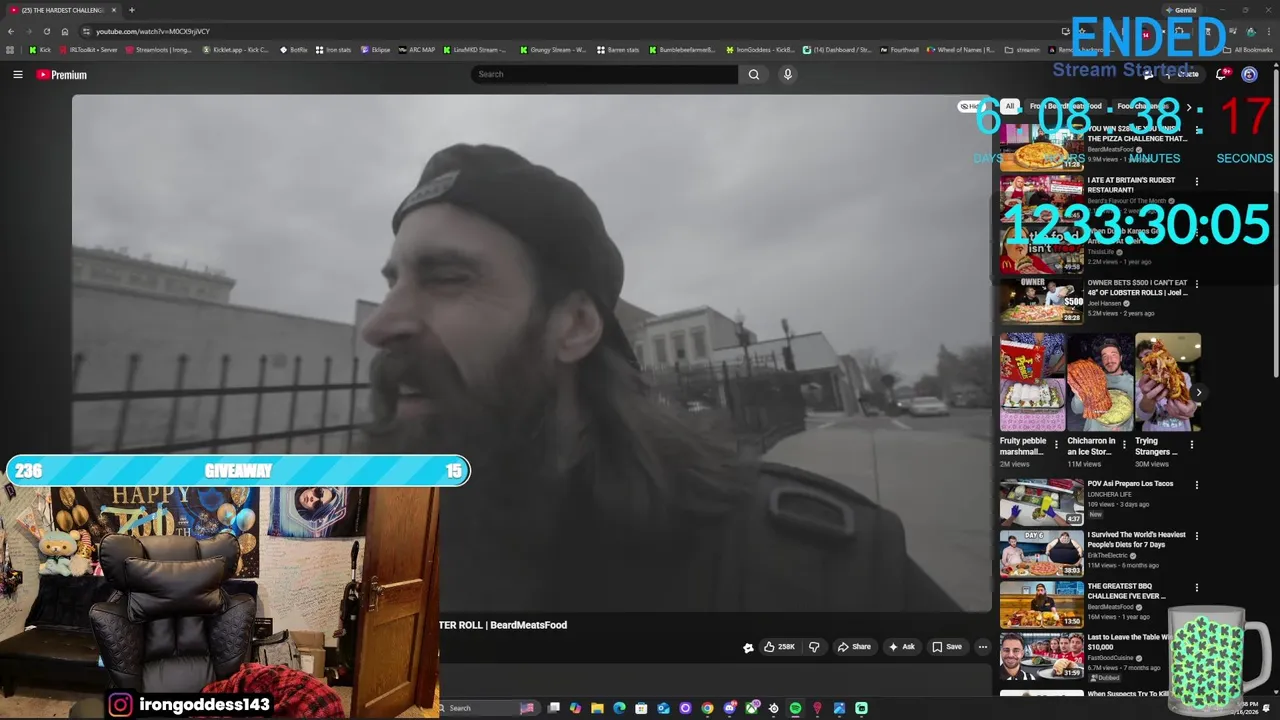
Task: Open the Wheel of Names bookmark
Action: pos(961,50)
